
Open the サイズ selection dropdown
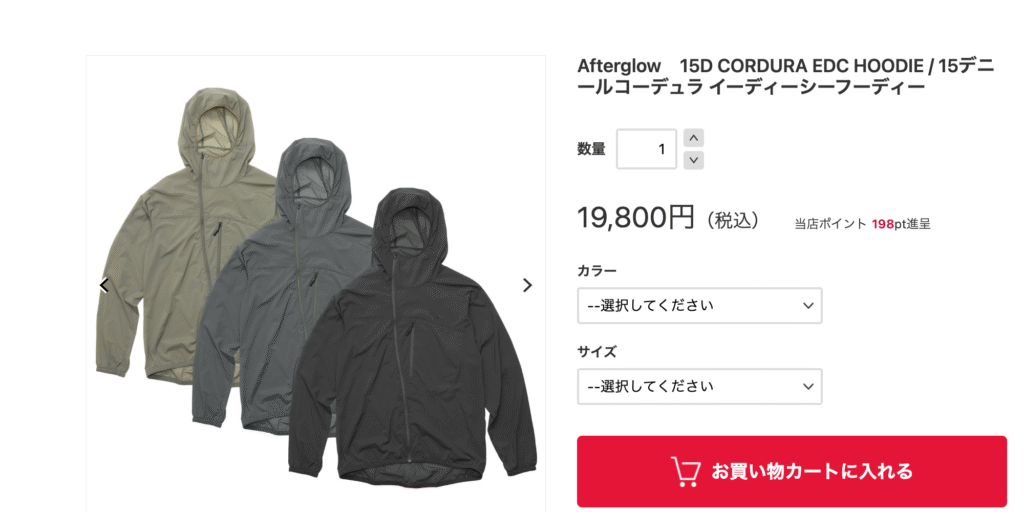699,386
